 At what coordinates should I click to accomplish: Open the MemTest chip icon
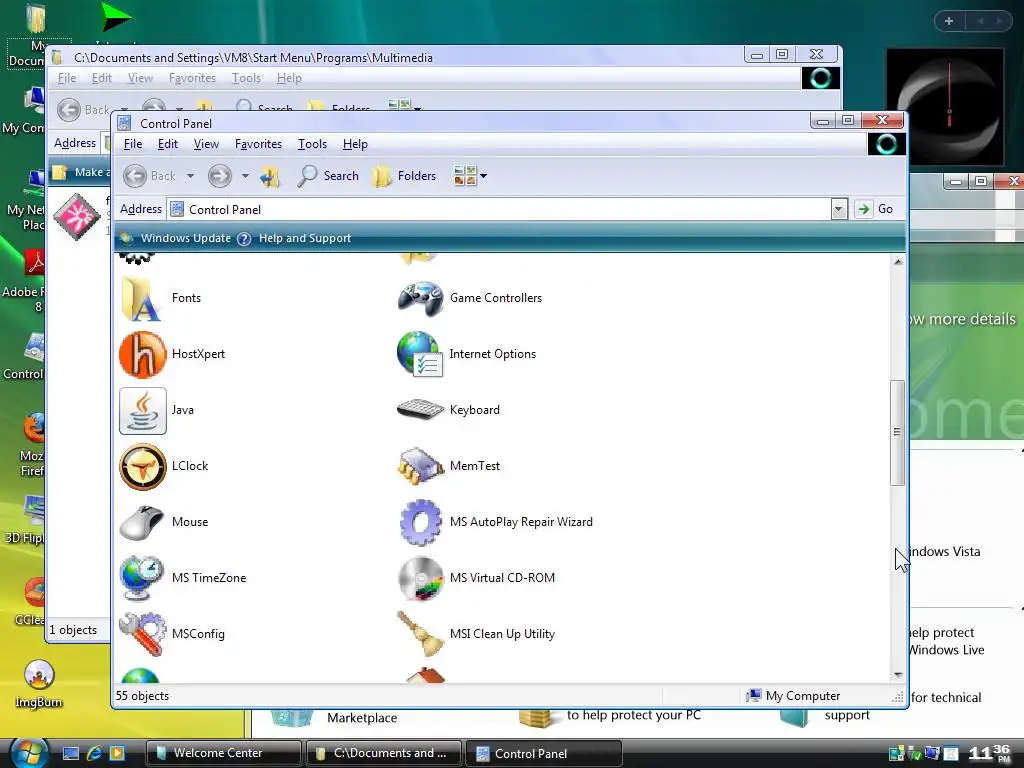click(x=421, y=466)
